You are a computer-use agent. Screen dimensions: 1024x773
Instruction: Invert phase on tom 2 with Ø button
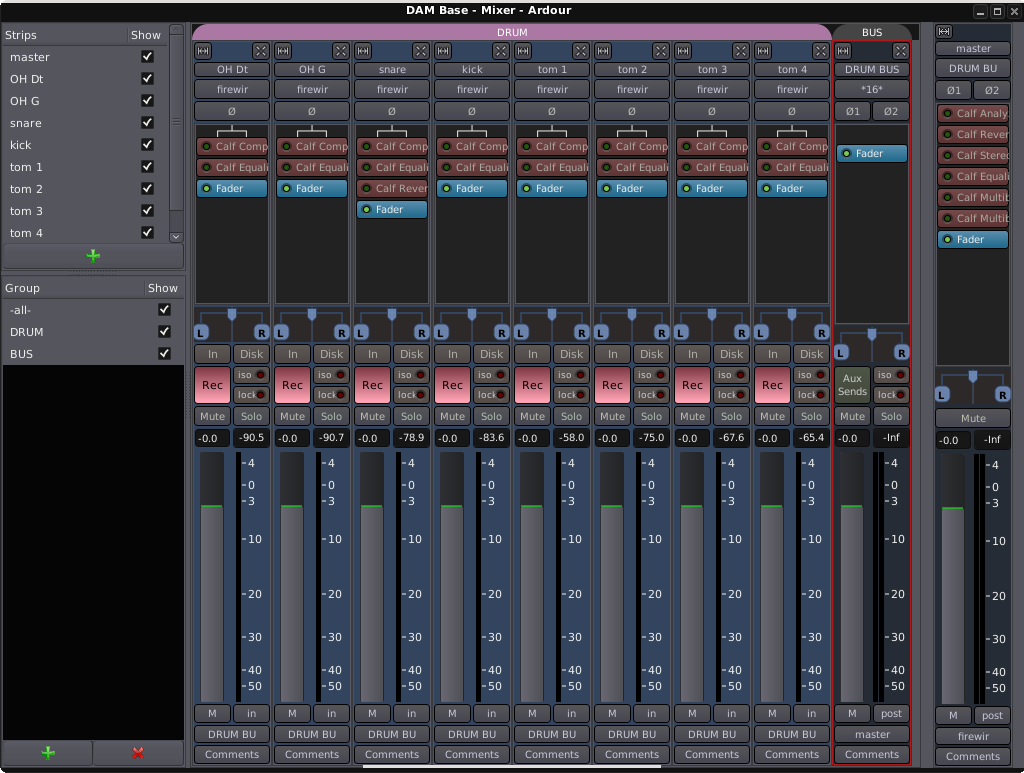tap(632, 111)
